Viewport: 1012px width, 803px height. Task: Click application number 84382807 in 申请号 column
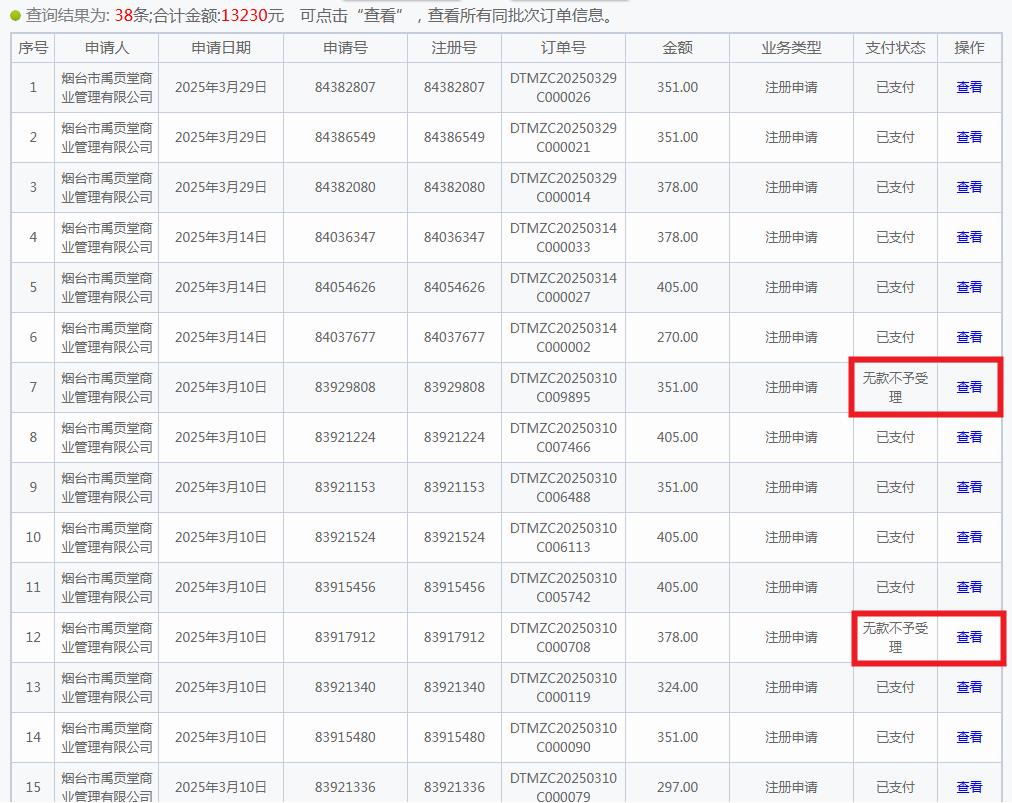pyautogui.click(x=345, y=87)
